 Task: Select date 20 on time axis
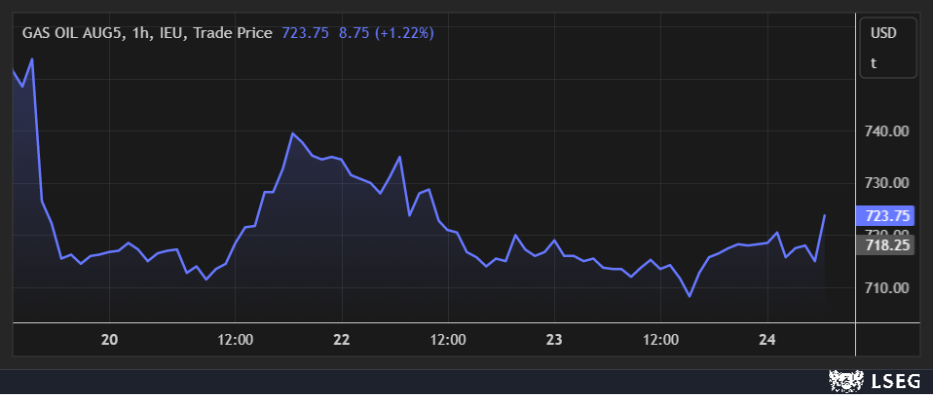point(109,340)
